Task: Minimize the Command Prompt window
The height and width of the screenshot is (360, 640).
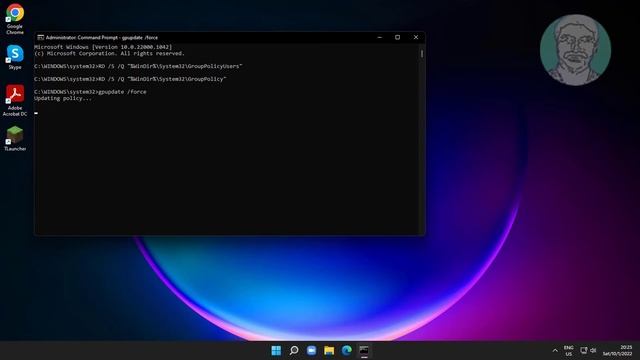Action: [x=380, y=37]
